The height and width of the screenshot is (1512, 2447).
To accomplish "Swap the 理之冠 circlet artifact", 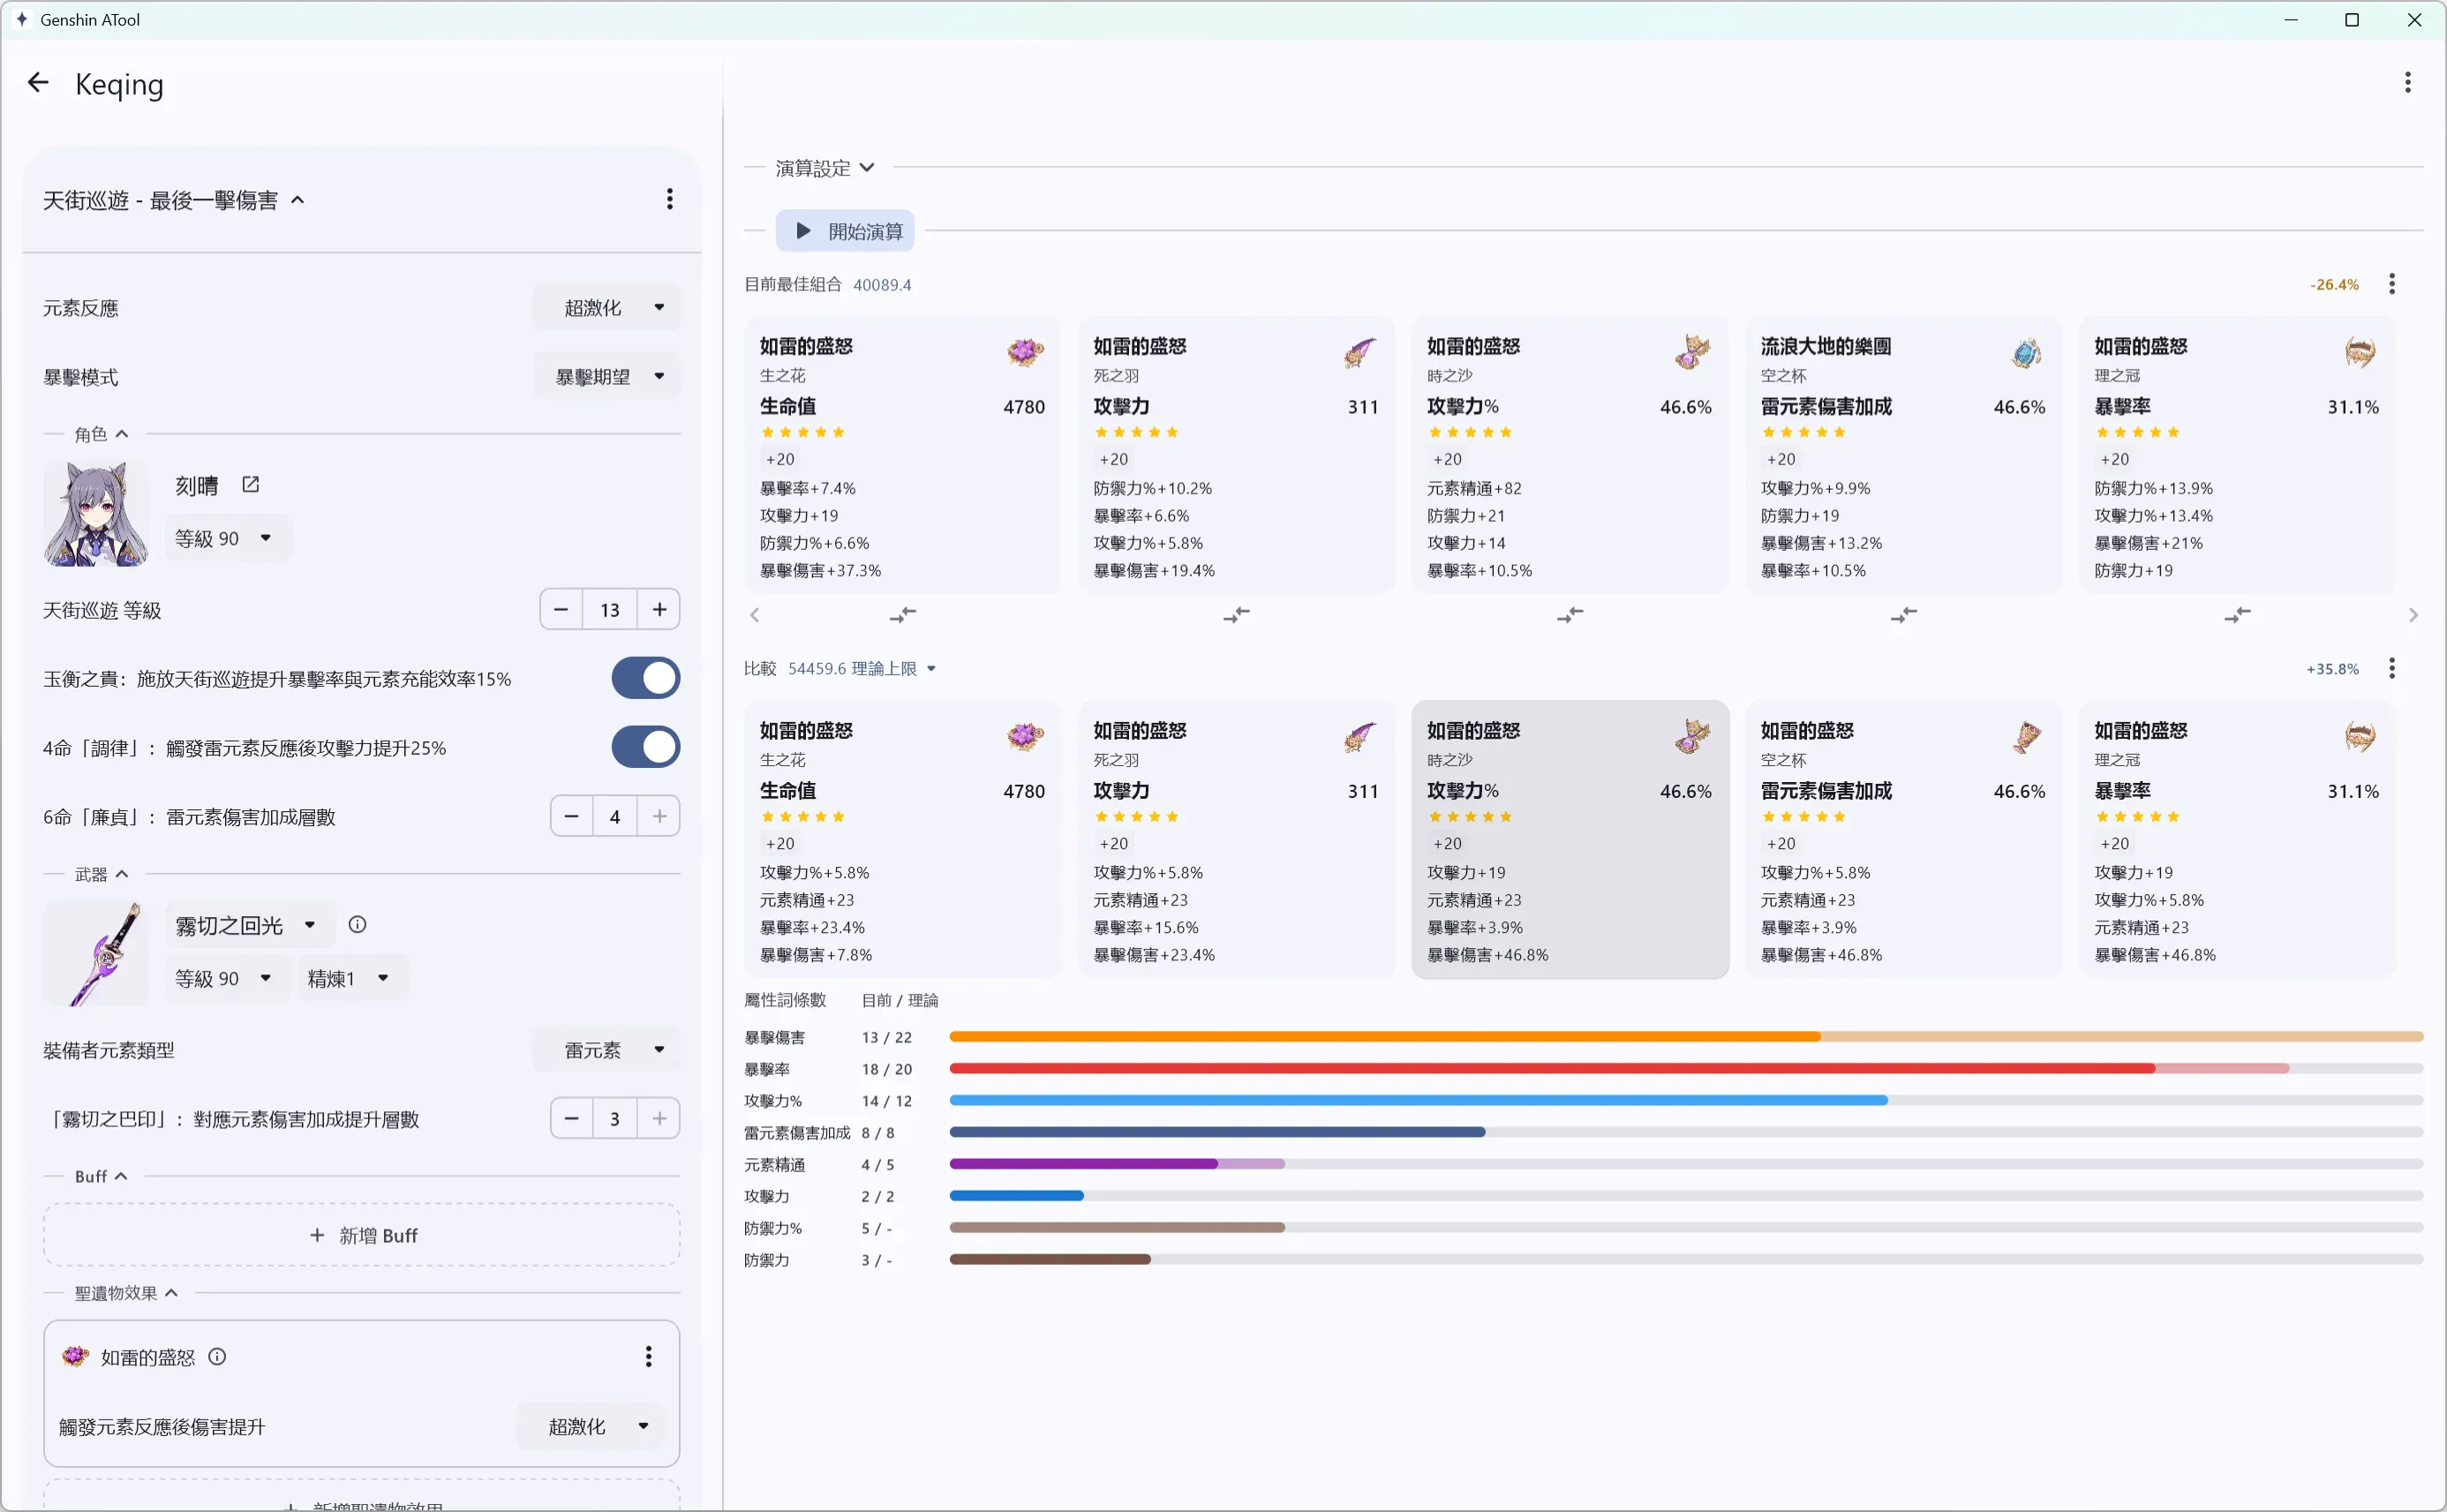I will pyautogui.click(x=2237, y=614).
